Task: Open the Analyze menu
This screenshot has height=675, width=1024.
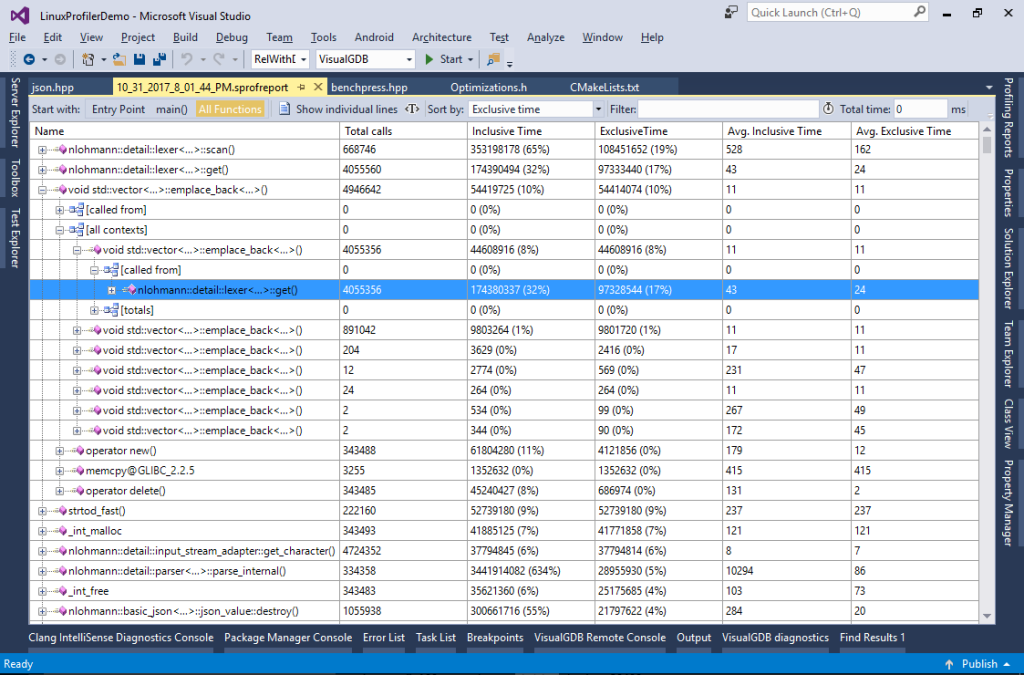Action: (x=545, y=37)
